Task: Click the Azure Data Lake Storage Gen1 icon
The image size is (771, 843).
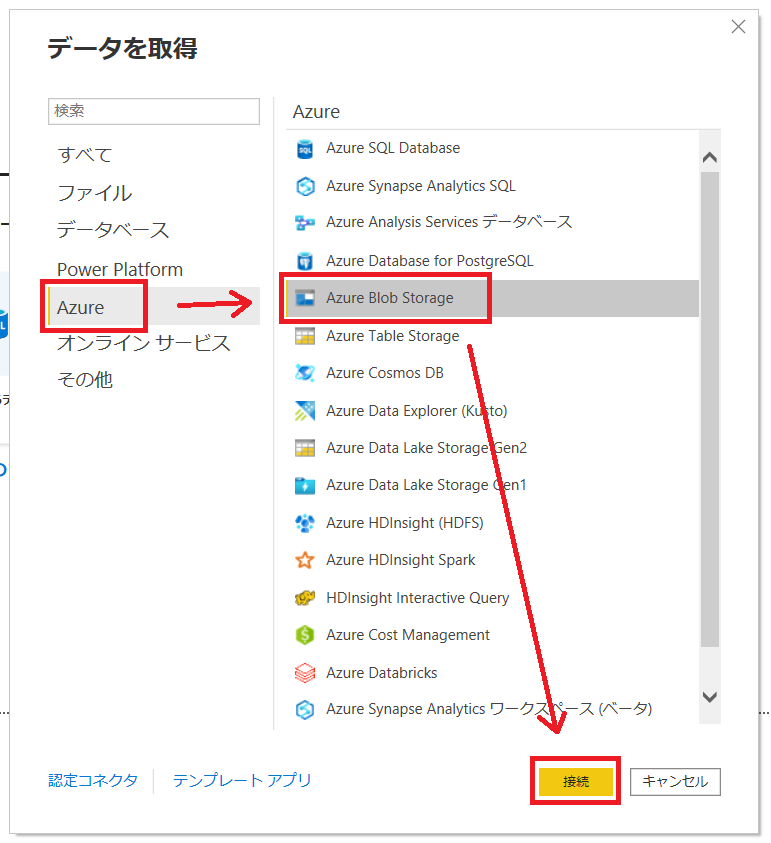Action: [x=305, y=485]
